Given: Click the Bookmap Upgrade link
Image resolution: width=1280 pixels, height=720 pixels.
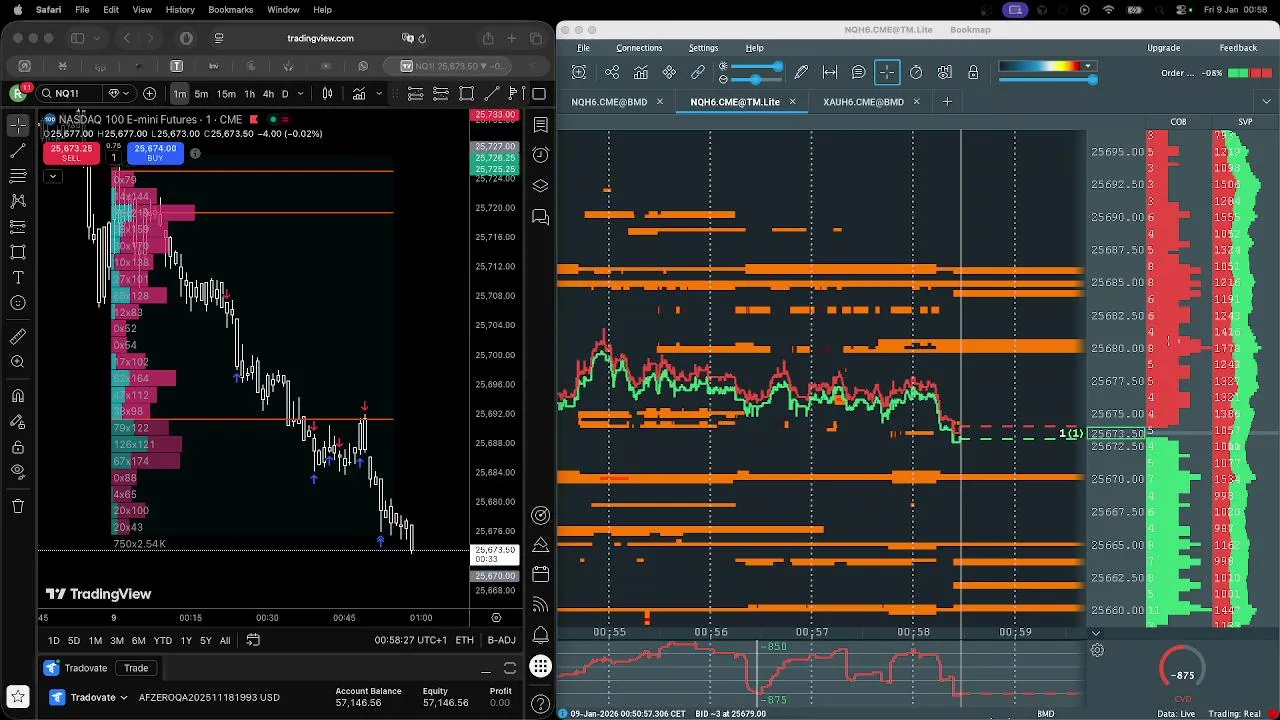Looking at the screenshot, I should pos(1163,48).
